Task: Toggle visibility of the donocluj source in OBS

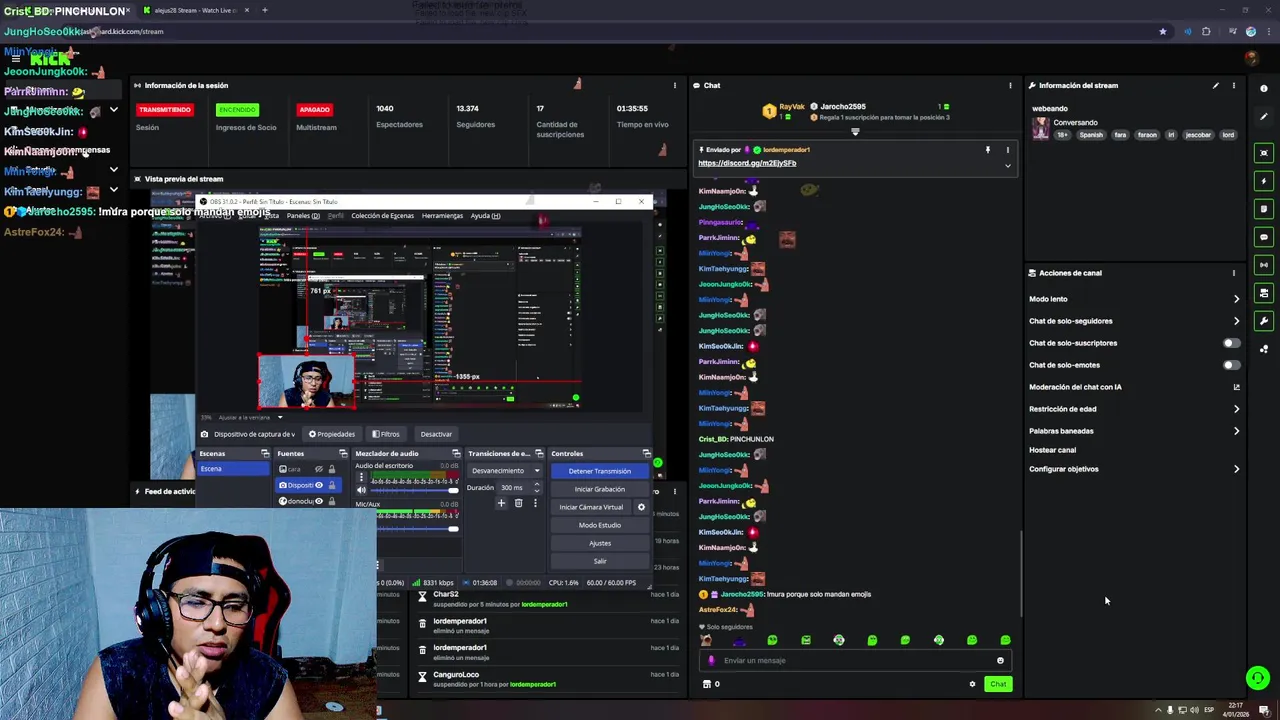Action: (319, 501)
